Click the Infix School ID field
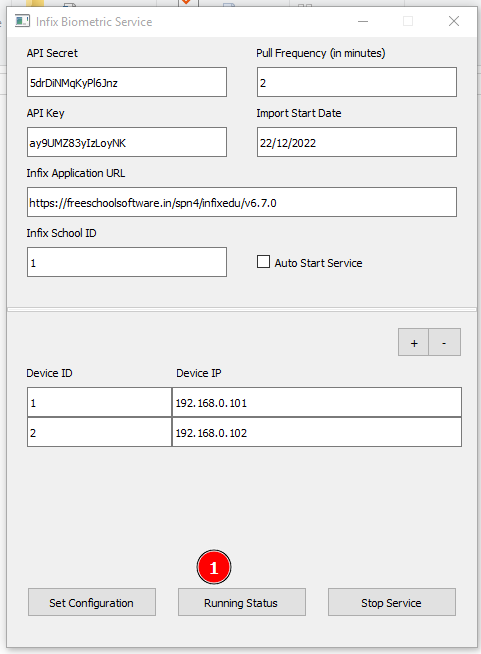The height and width of the screenshot is (654, 481). (x=127, y=262)
